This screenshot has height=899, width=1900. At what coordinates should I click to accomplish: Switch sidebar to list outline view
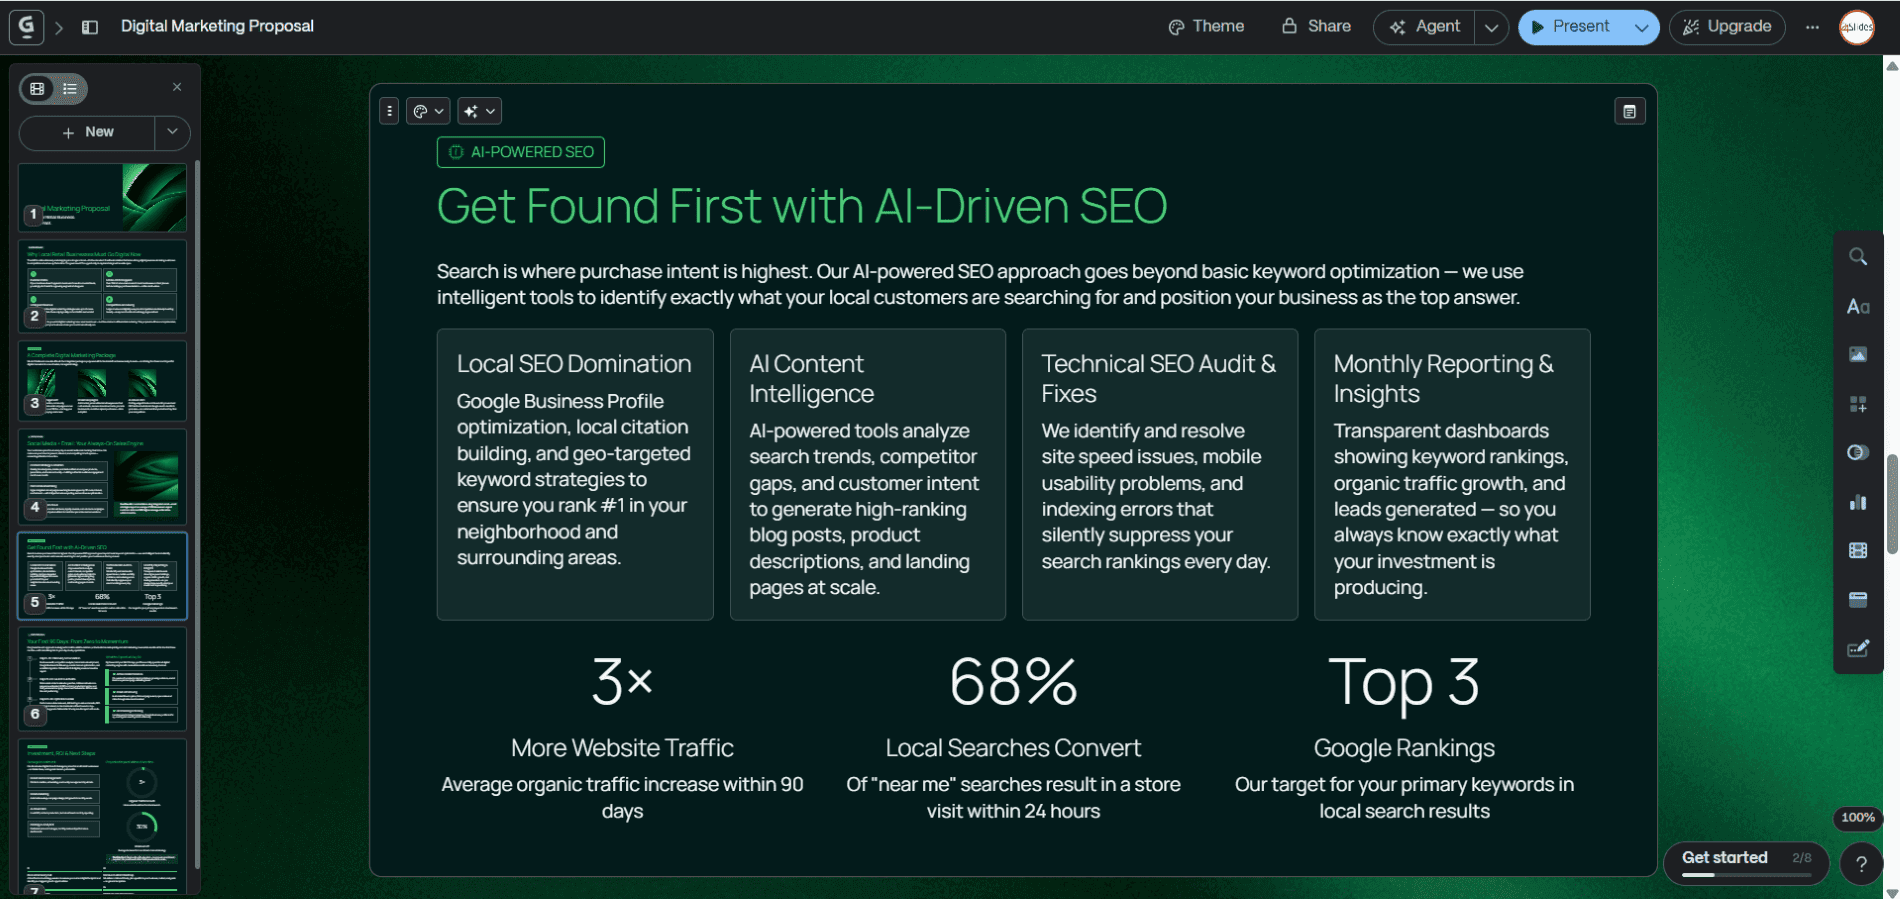70,89
